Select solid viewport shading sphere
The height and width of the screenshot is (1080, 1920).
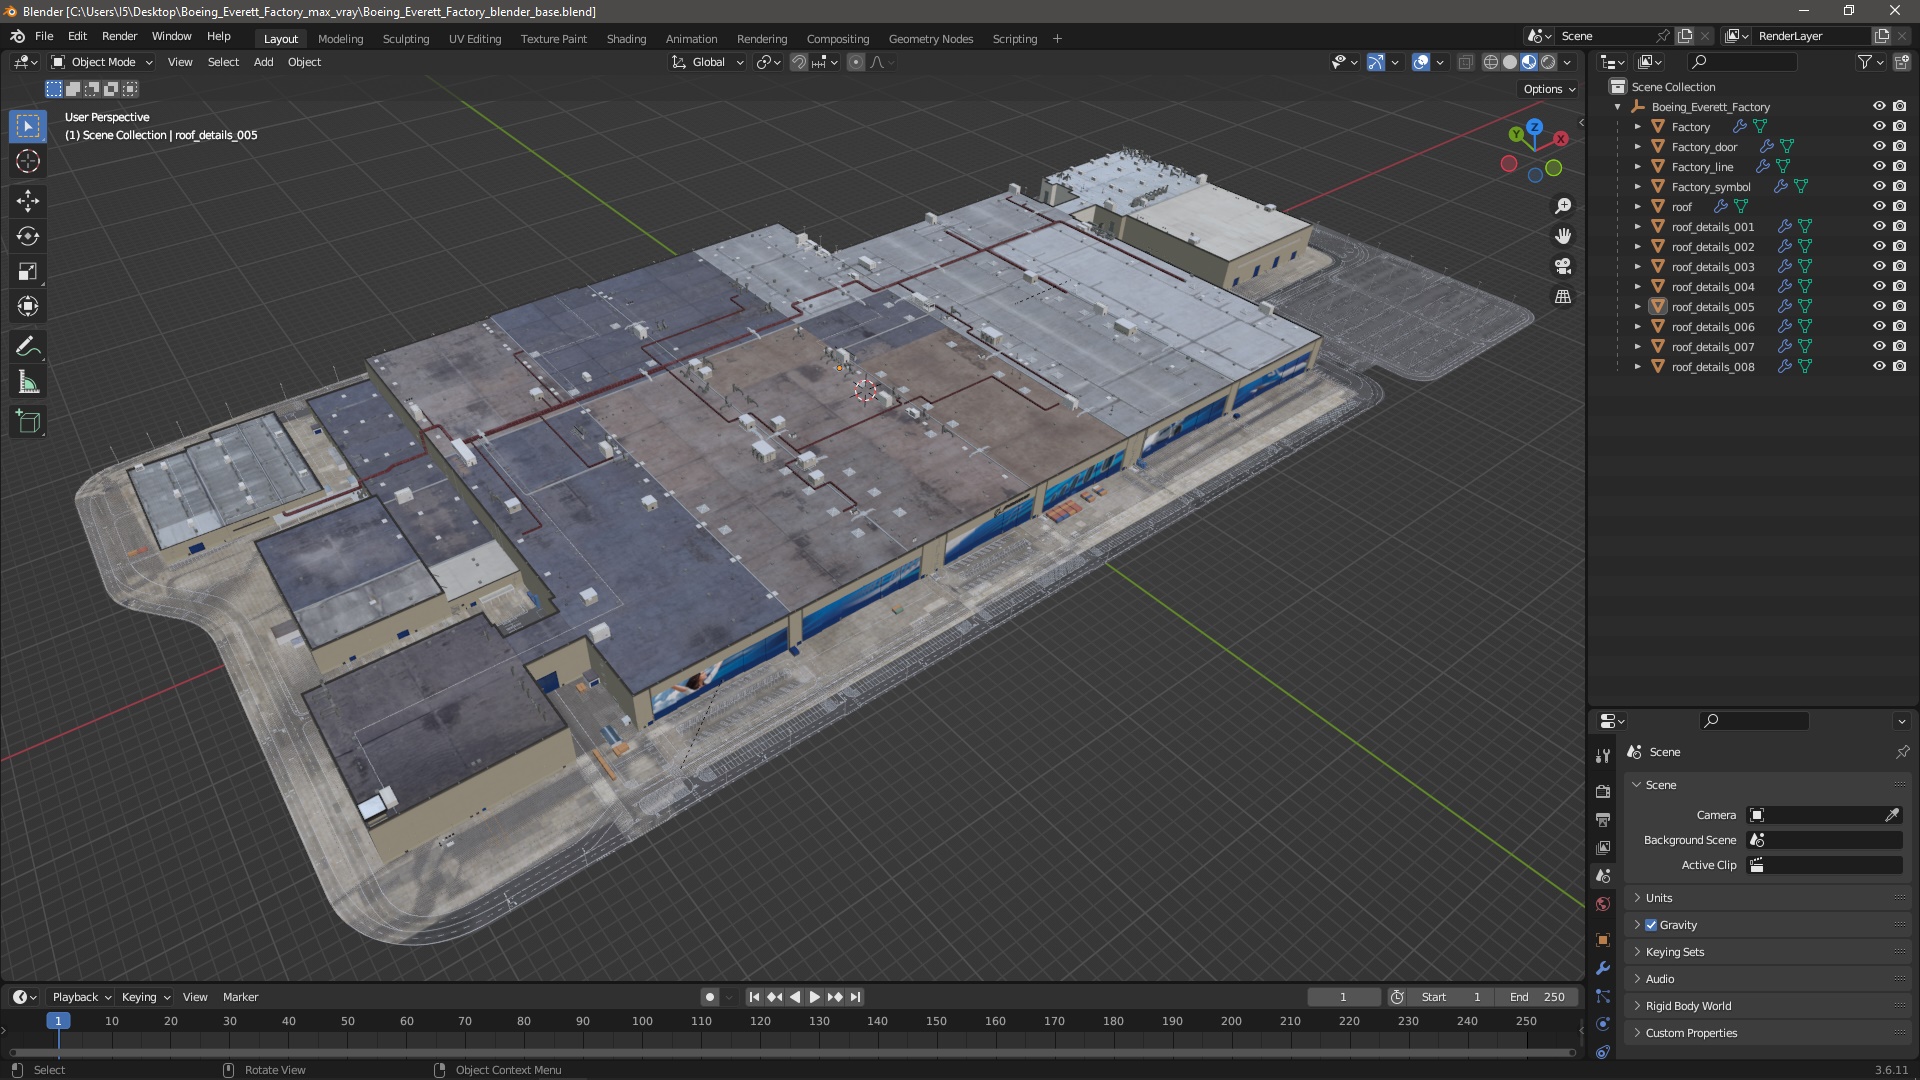(1510, 62)
